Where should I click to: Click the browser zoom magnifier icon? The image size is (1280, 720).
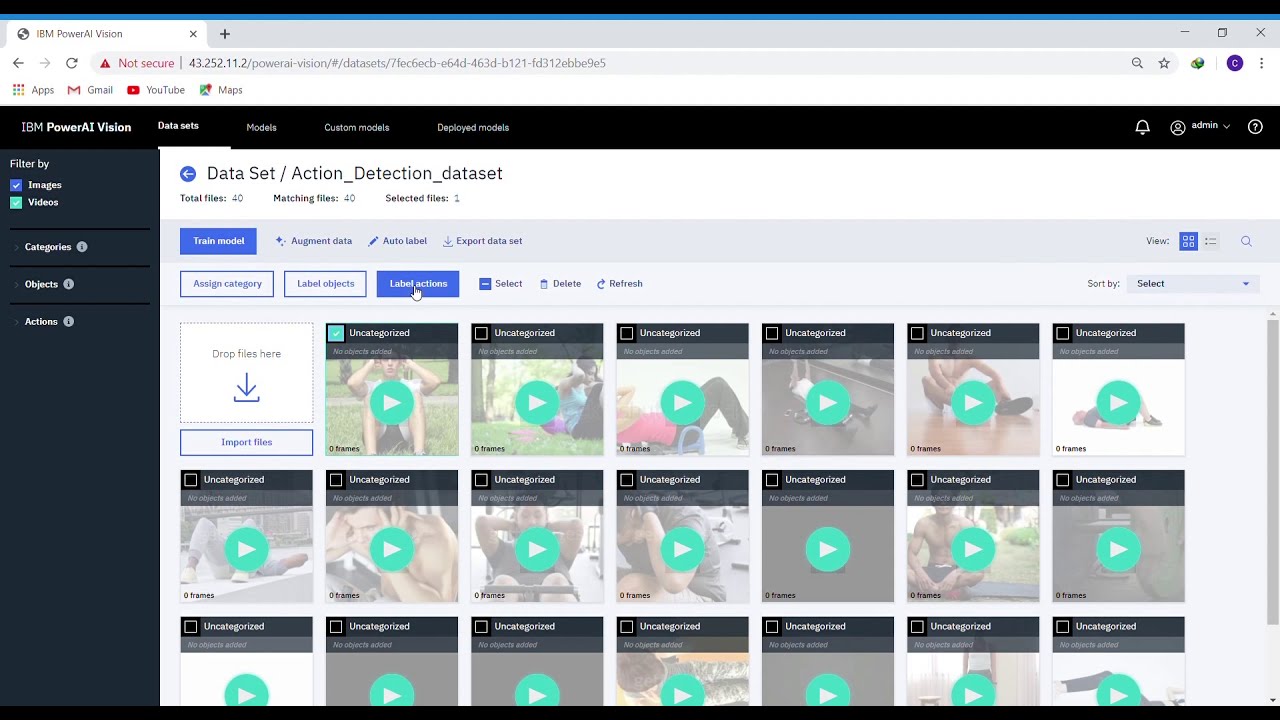coord(1137,63)
